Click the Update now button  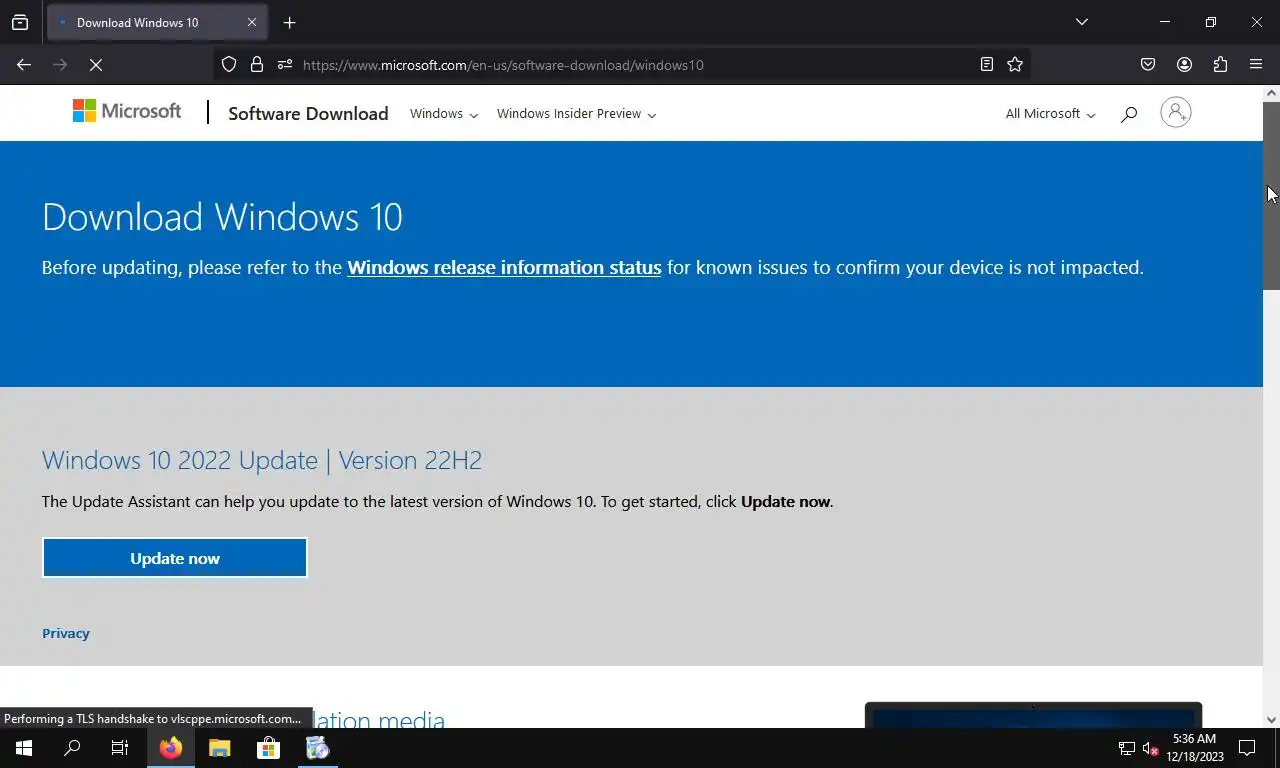coord(175,558)
